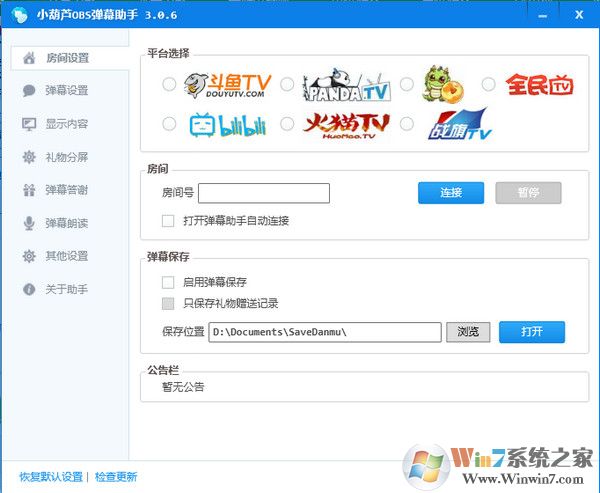Click the microphone icon beside 弹幕朗读
Image resolution: width=600 pixels, height=493 pixels.
coord(29,223)
